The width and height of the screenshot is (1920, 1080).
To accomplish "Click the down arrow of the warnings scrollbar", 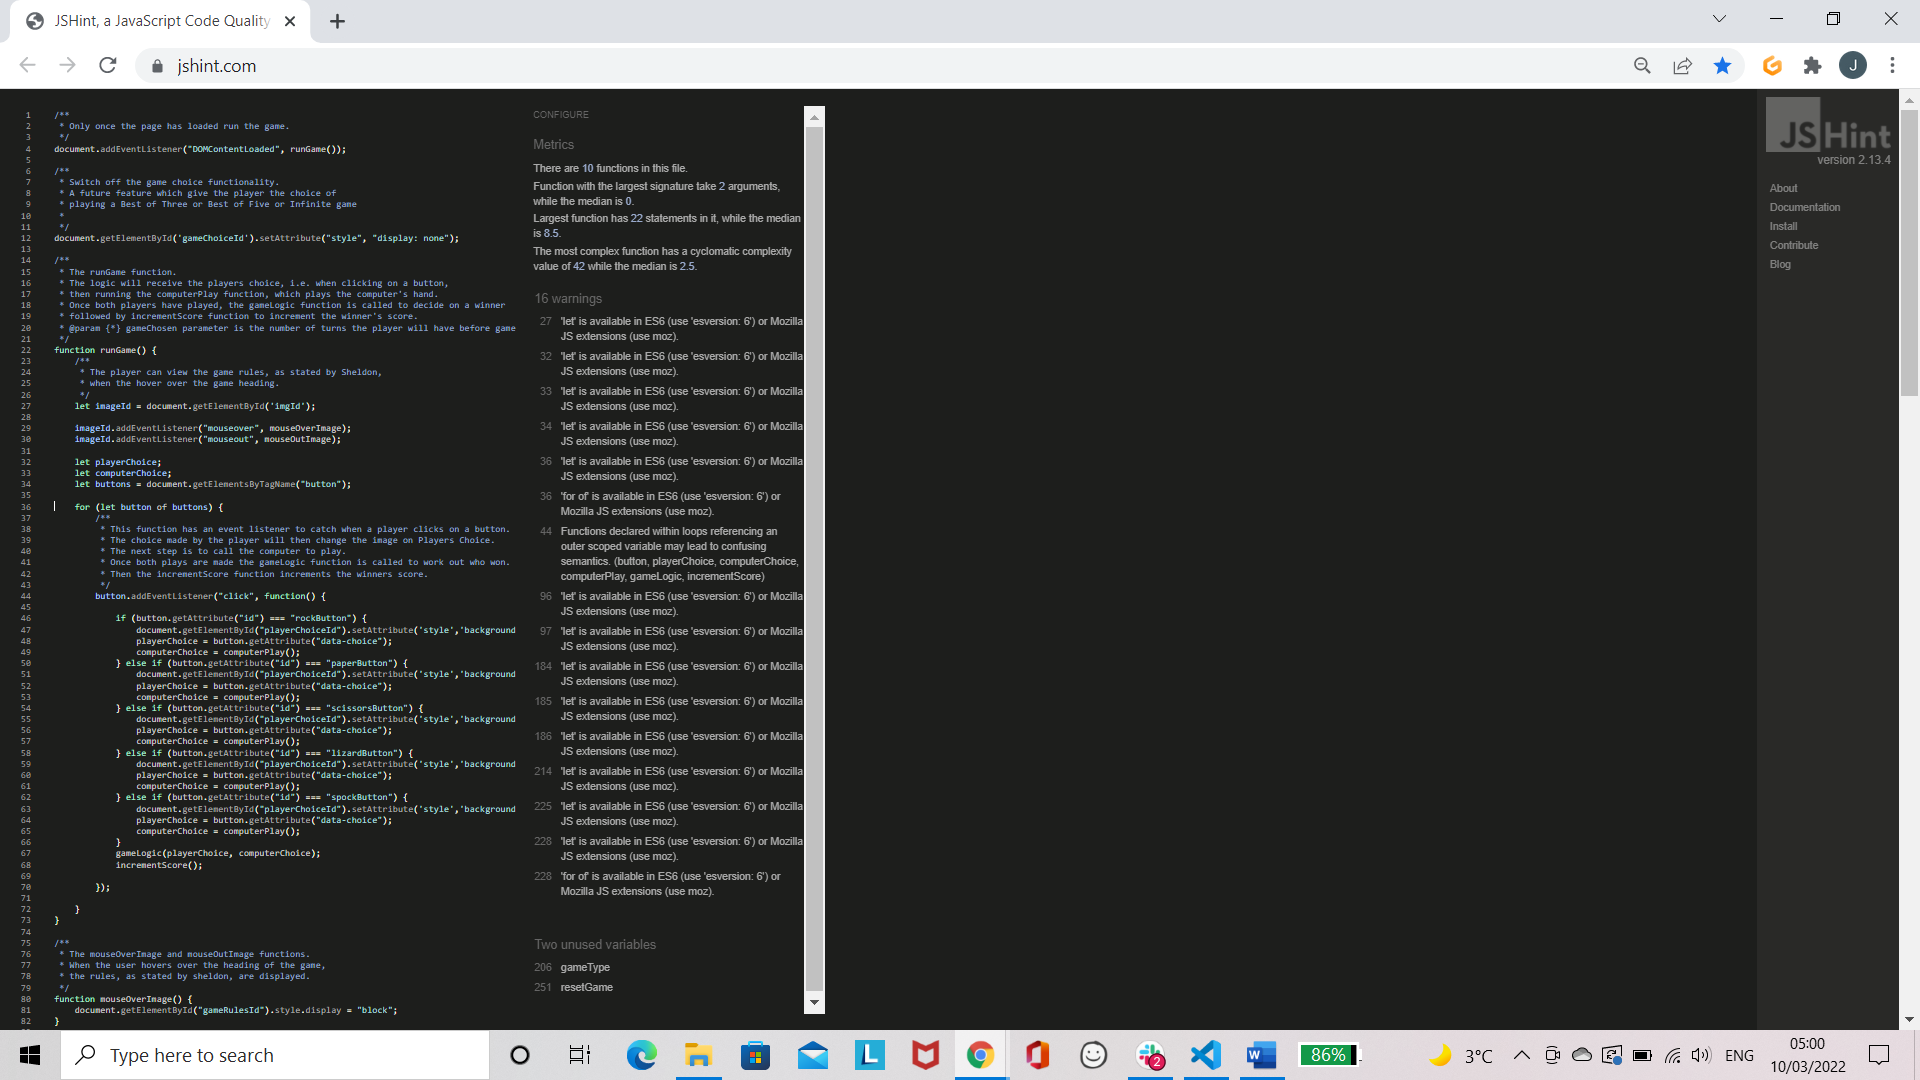I will pos(814,1002).
